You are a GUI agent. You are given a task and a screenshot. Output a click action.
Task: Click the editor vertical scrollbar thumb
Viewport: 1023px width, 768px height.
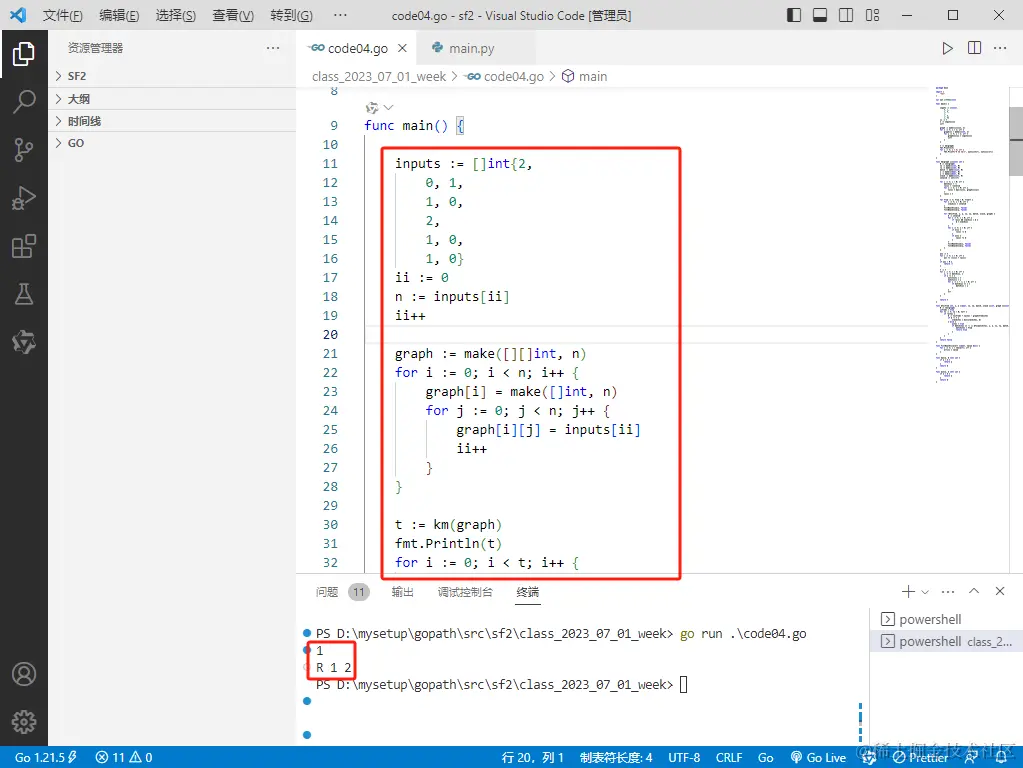(x=1016, y=141)
